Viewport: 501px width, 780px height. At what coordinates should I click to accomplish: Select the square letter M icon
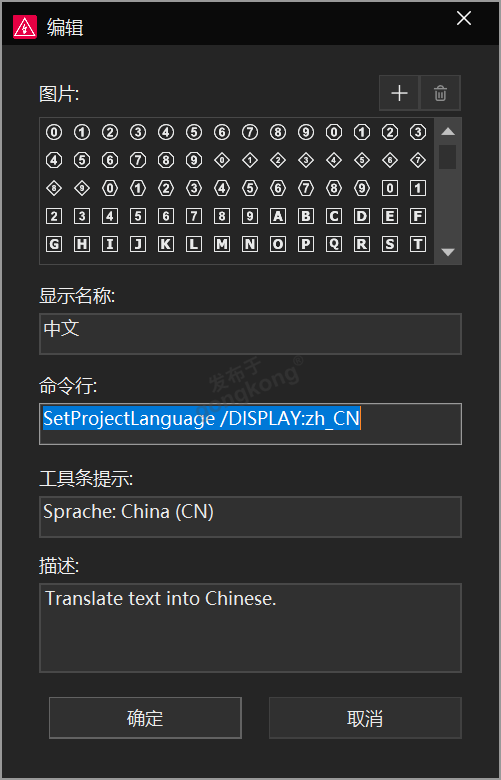click(x=222, y=244)
